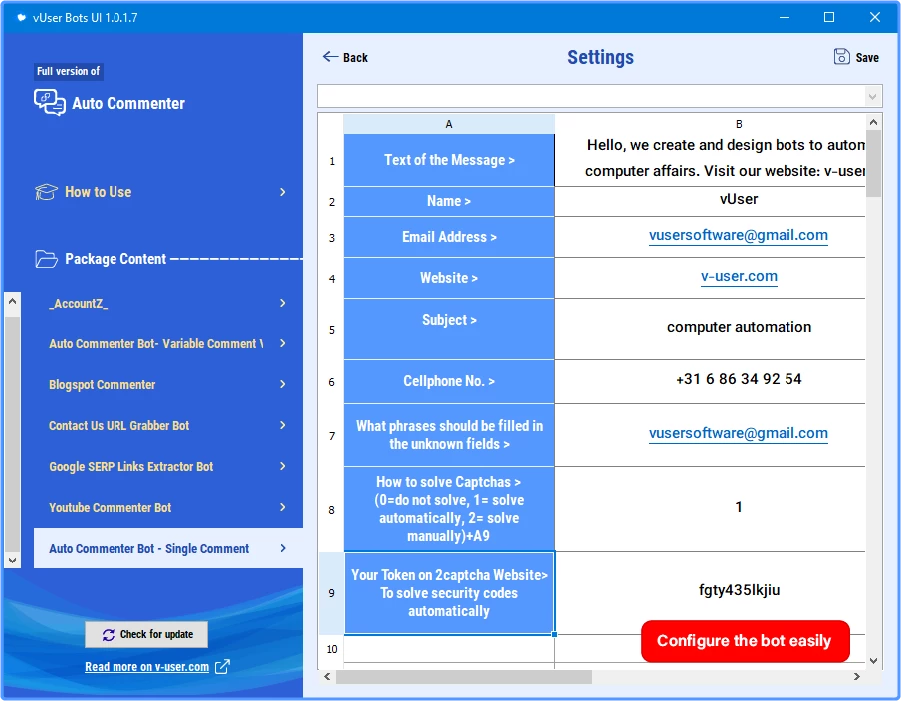901x701 pixels.
Task: Click the Save floppy disk icon
Action: click(841, 56)
